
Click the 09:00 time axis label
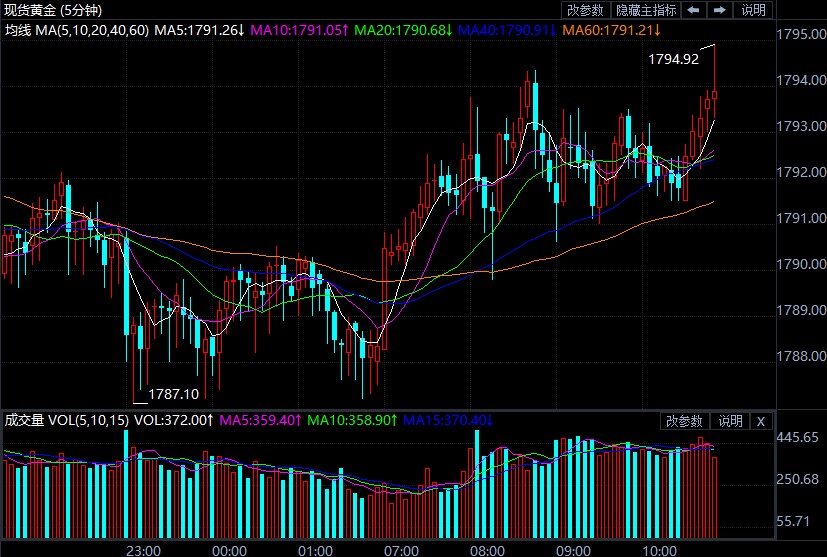coord(573,551)
